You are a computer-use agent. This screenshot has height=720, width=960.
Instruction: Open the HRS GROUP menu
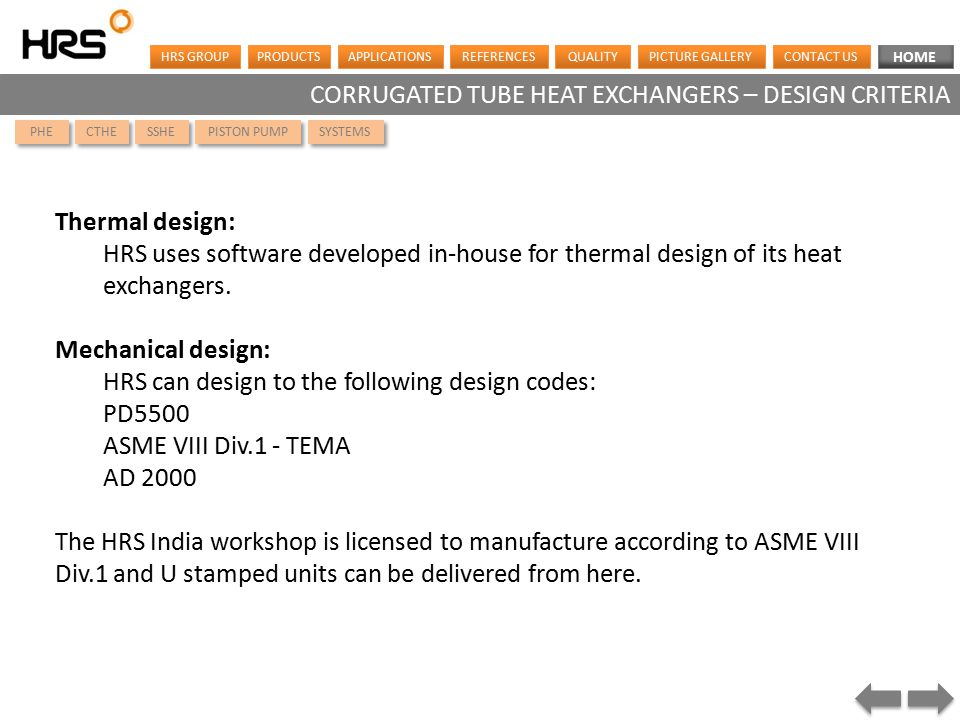click(195, 57)
